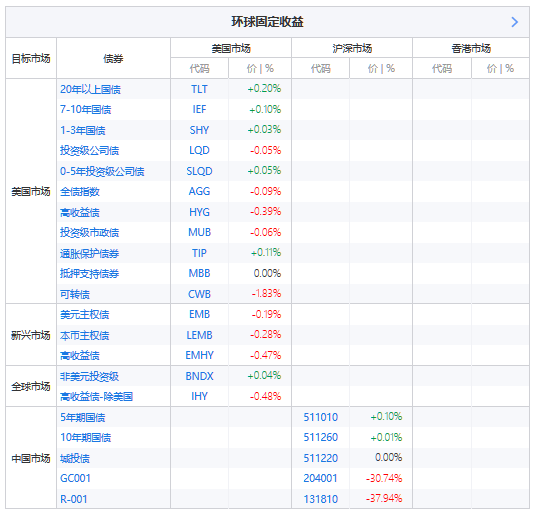Open the GC001 link
Screen dimensions: 535x514
(x=75, y=478)
